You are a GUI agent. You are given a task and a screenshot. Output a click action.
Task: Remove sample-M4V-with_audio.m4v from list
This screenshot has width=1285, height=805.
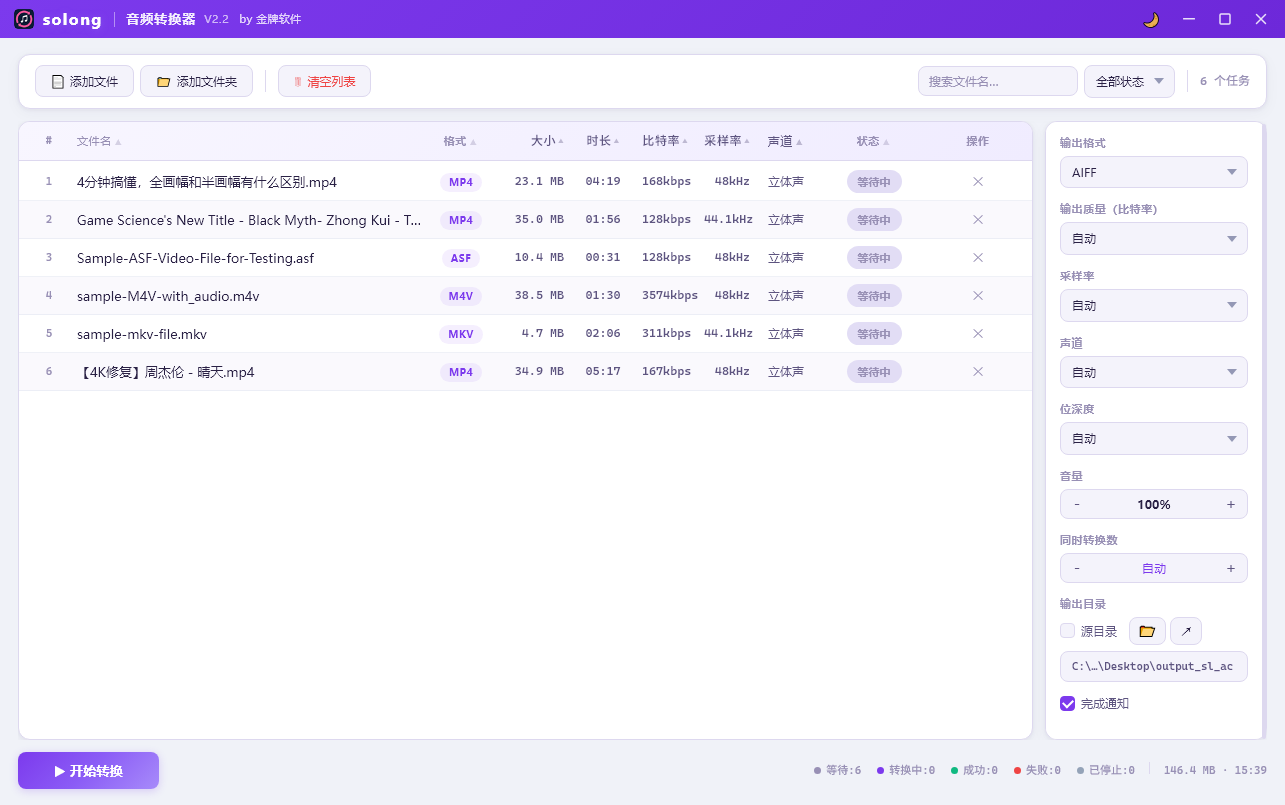click(978, 295)
